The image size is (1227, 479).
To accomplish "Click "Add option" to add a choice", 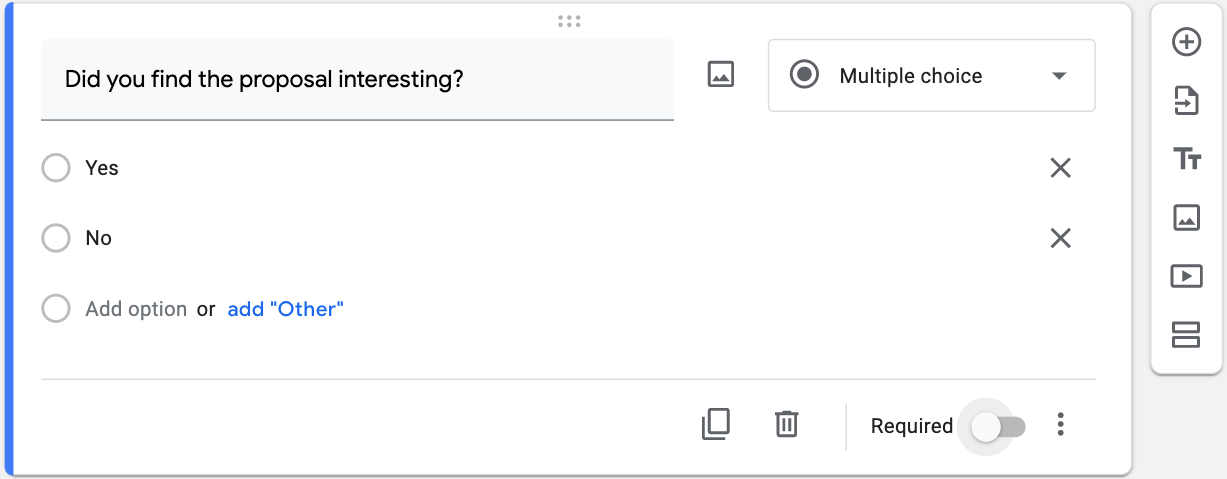I will click(136, 309).
